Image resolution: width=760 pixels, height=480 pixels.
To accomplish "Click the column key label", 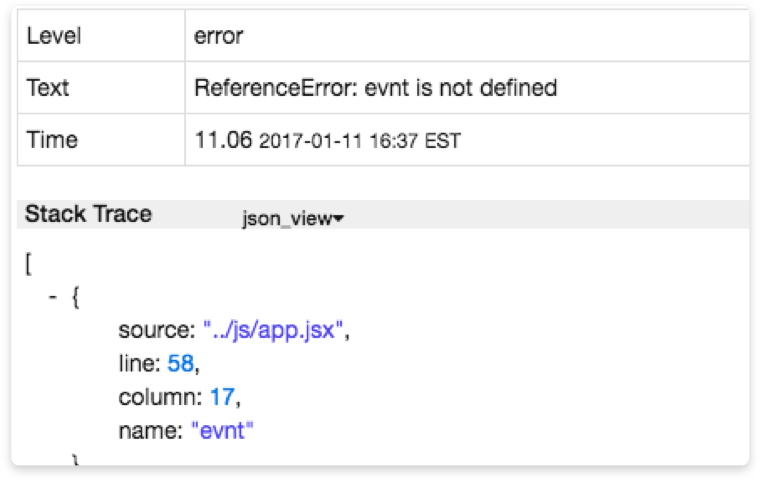I will 159,398.
